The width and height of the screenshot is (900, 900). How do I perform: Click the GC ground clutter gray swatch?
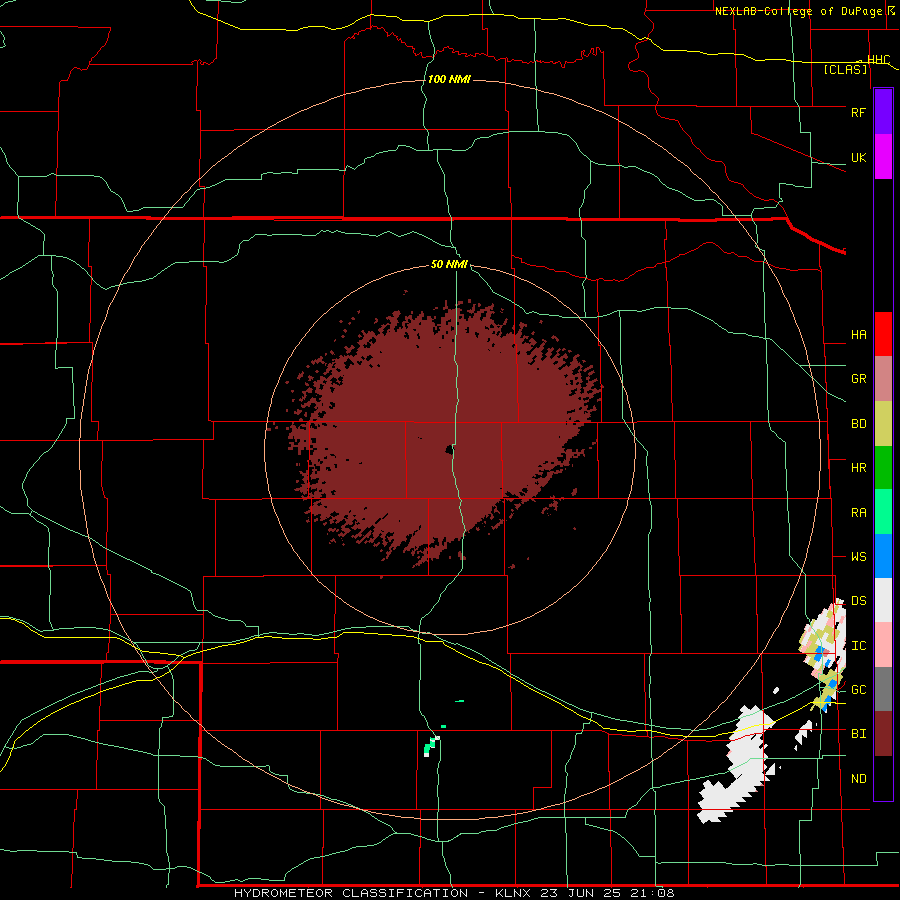[883, 689]
